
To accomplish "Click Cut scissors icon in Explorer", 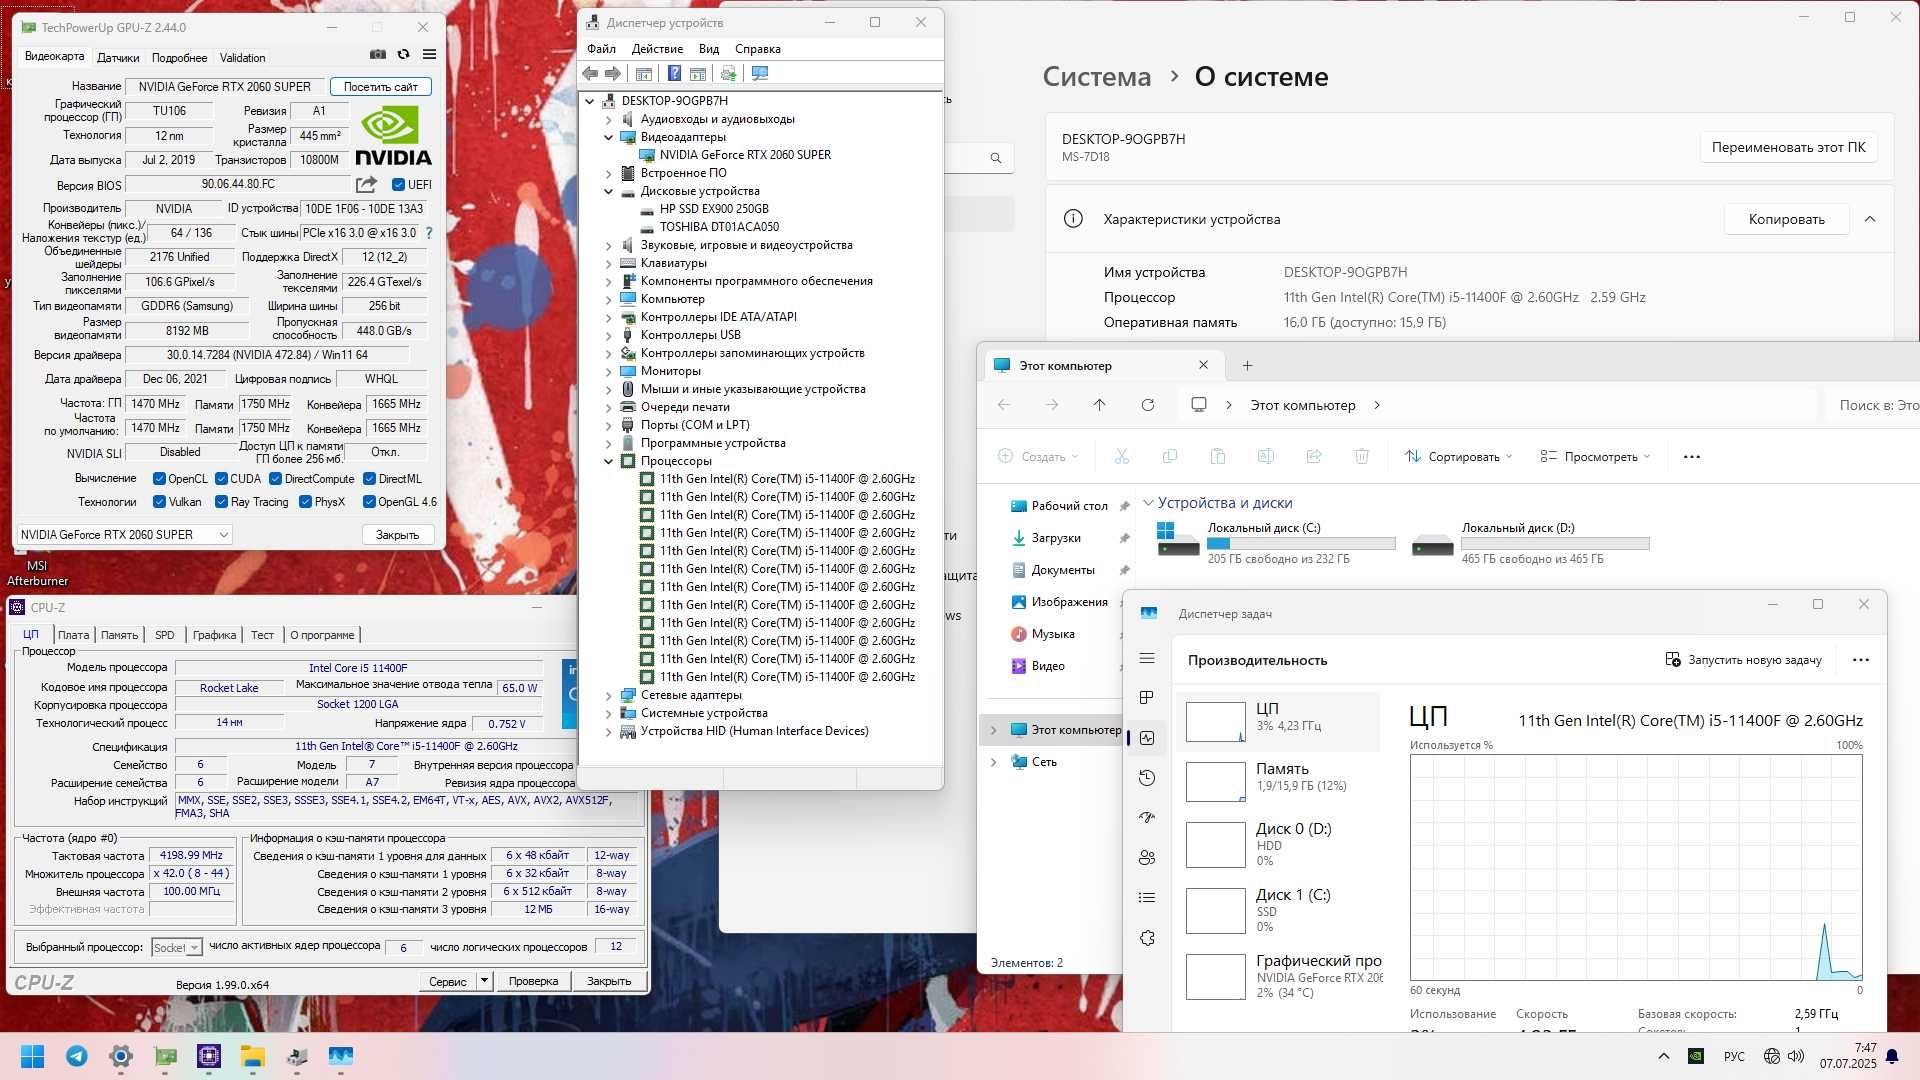I will pos(1122,456).
